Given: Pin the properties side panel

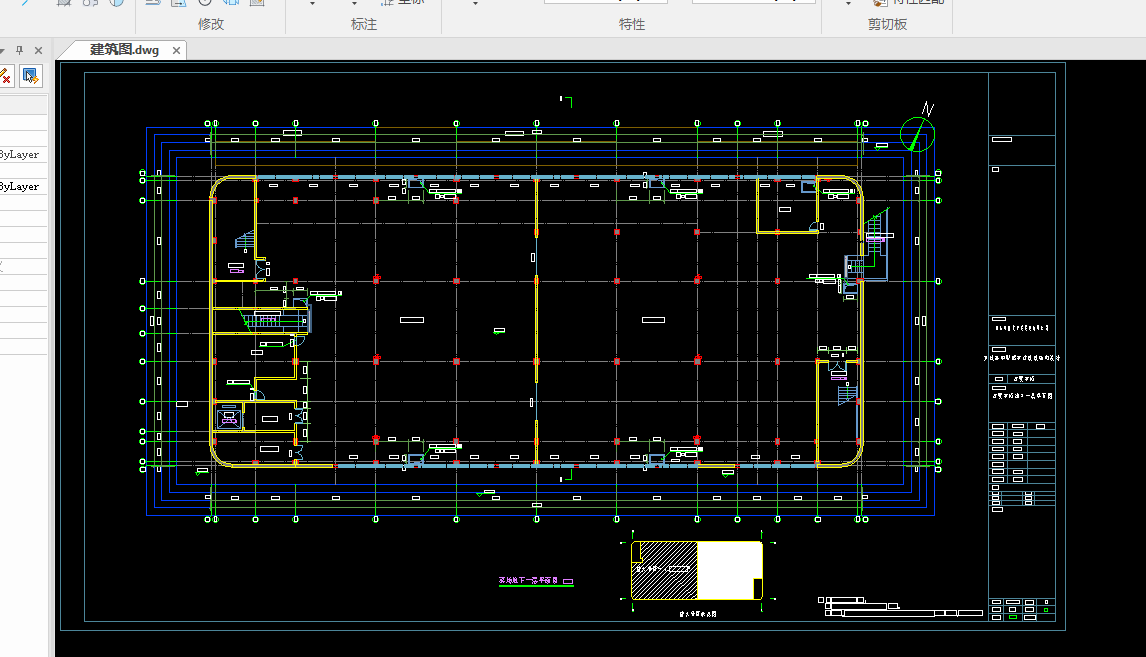Looking at the screenshot, I should (20, 50).
